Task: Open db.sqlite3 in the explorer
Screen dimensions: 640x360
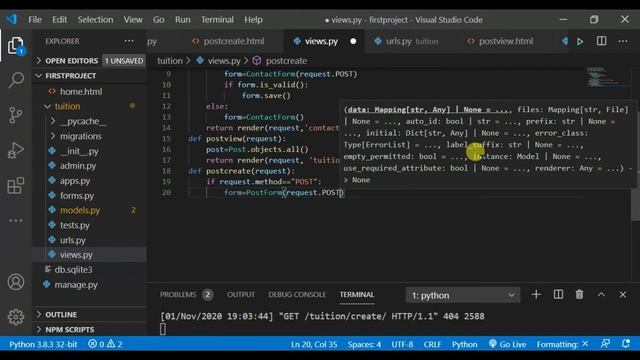Action: point(73,269)
